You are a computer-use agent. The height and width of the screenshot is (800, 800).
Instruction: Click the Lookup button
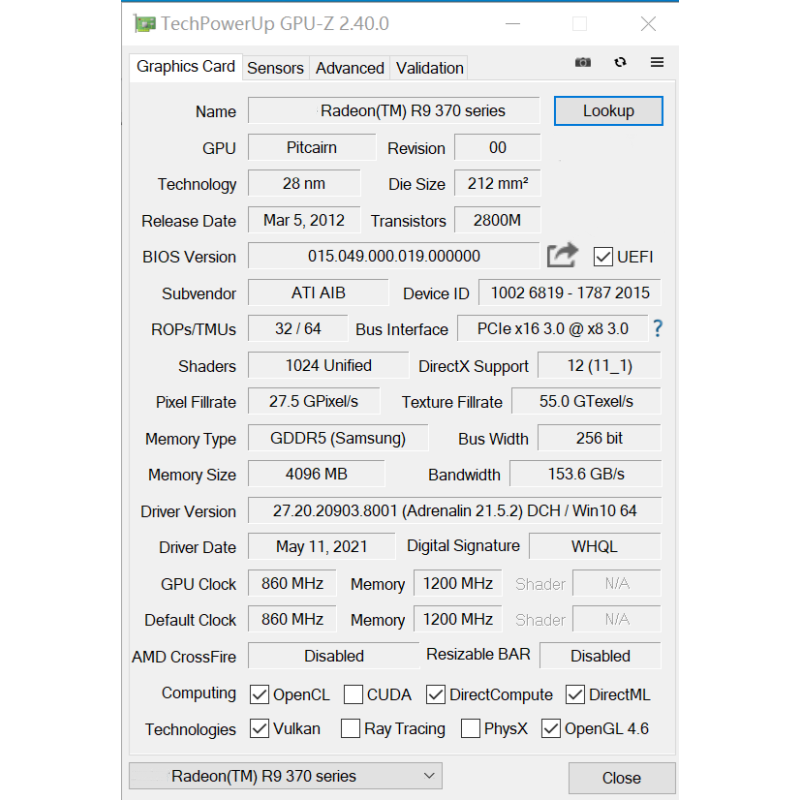(x=609, y=111)
